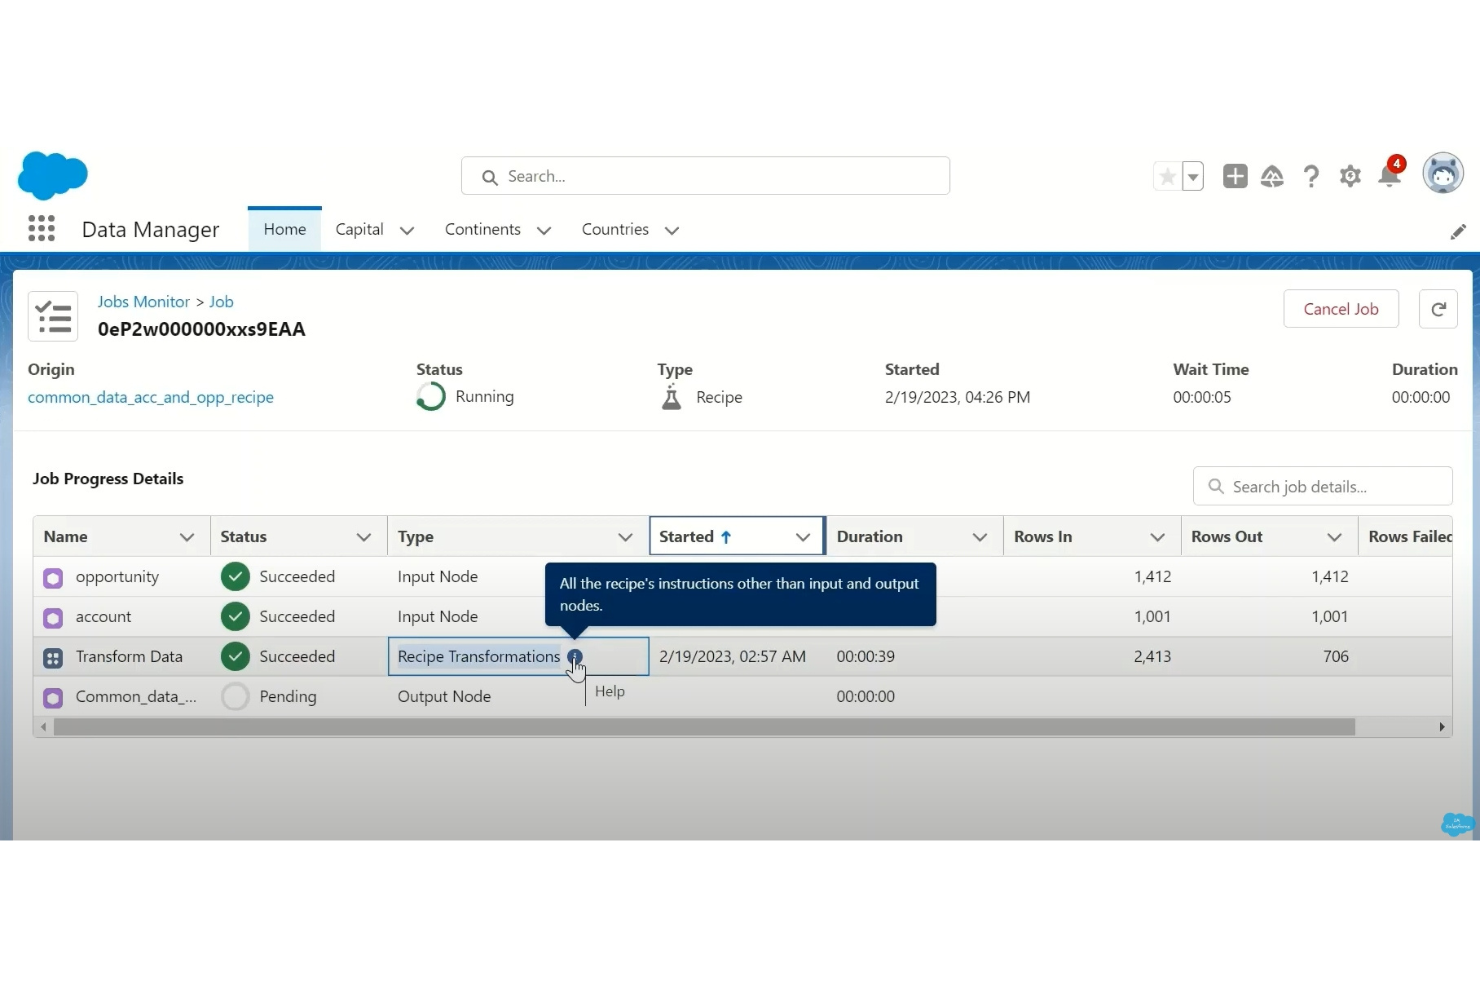Click the Cancel Job button
This screenshot has height=987, width=1480.
(1341, 309)
